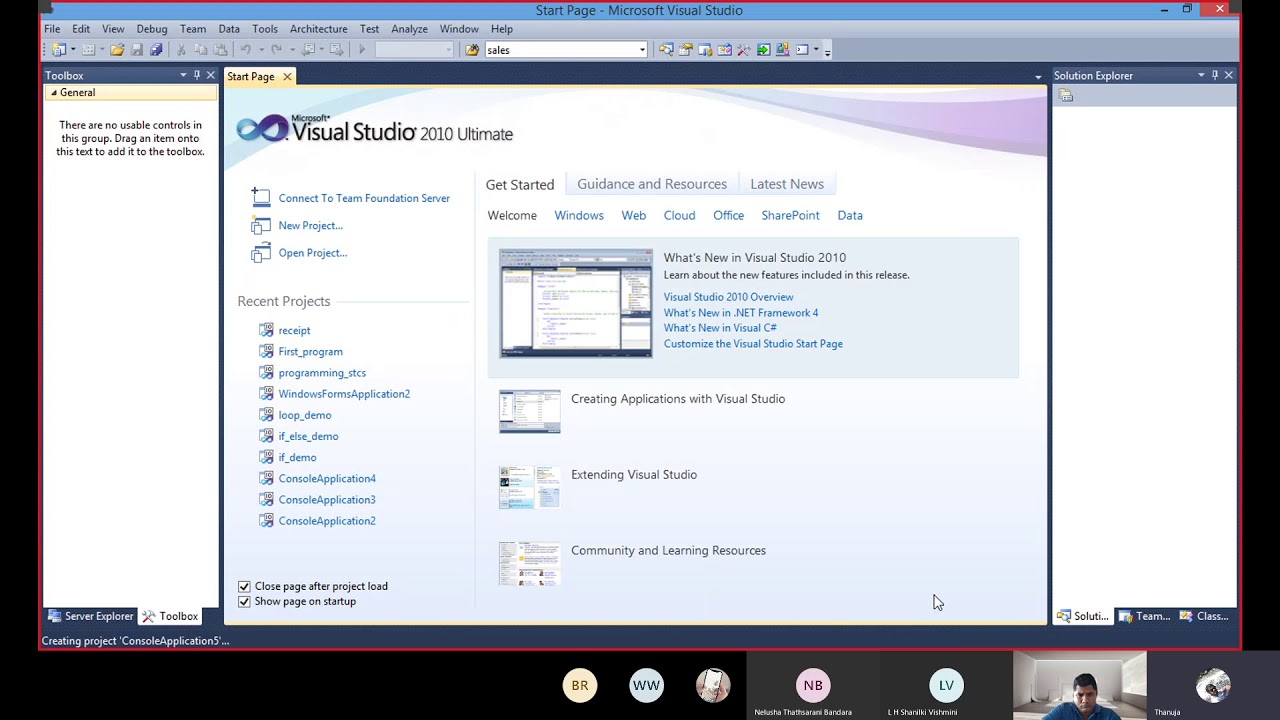Click the New Project... link

pyautogui.click(x=310, y=225)
